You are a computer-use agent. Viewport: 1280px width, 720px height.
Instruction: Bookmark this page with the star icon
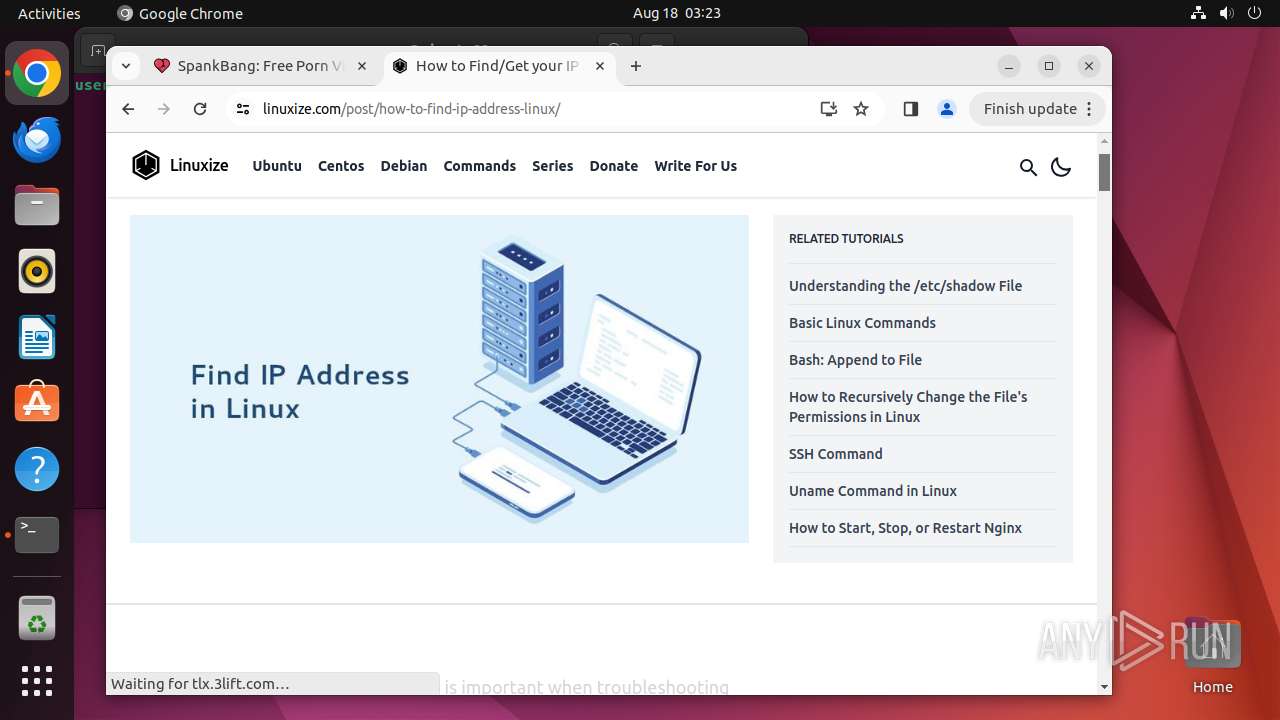(x=861, y=109)
